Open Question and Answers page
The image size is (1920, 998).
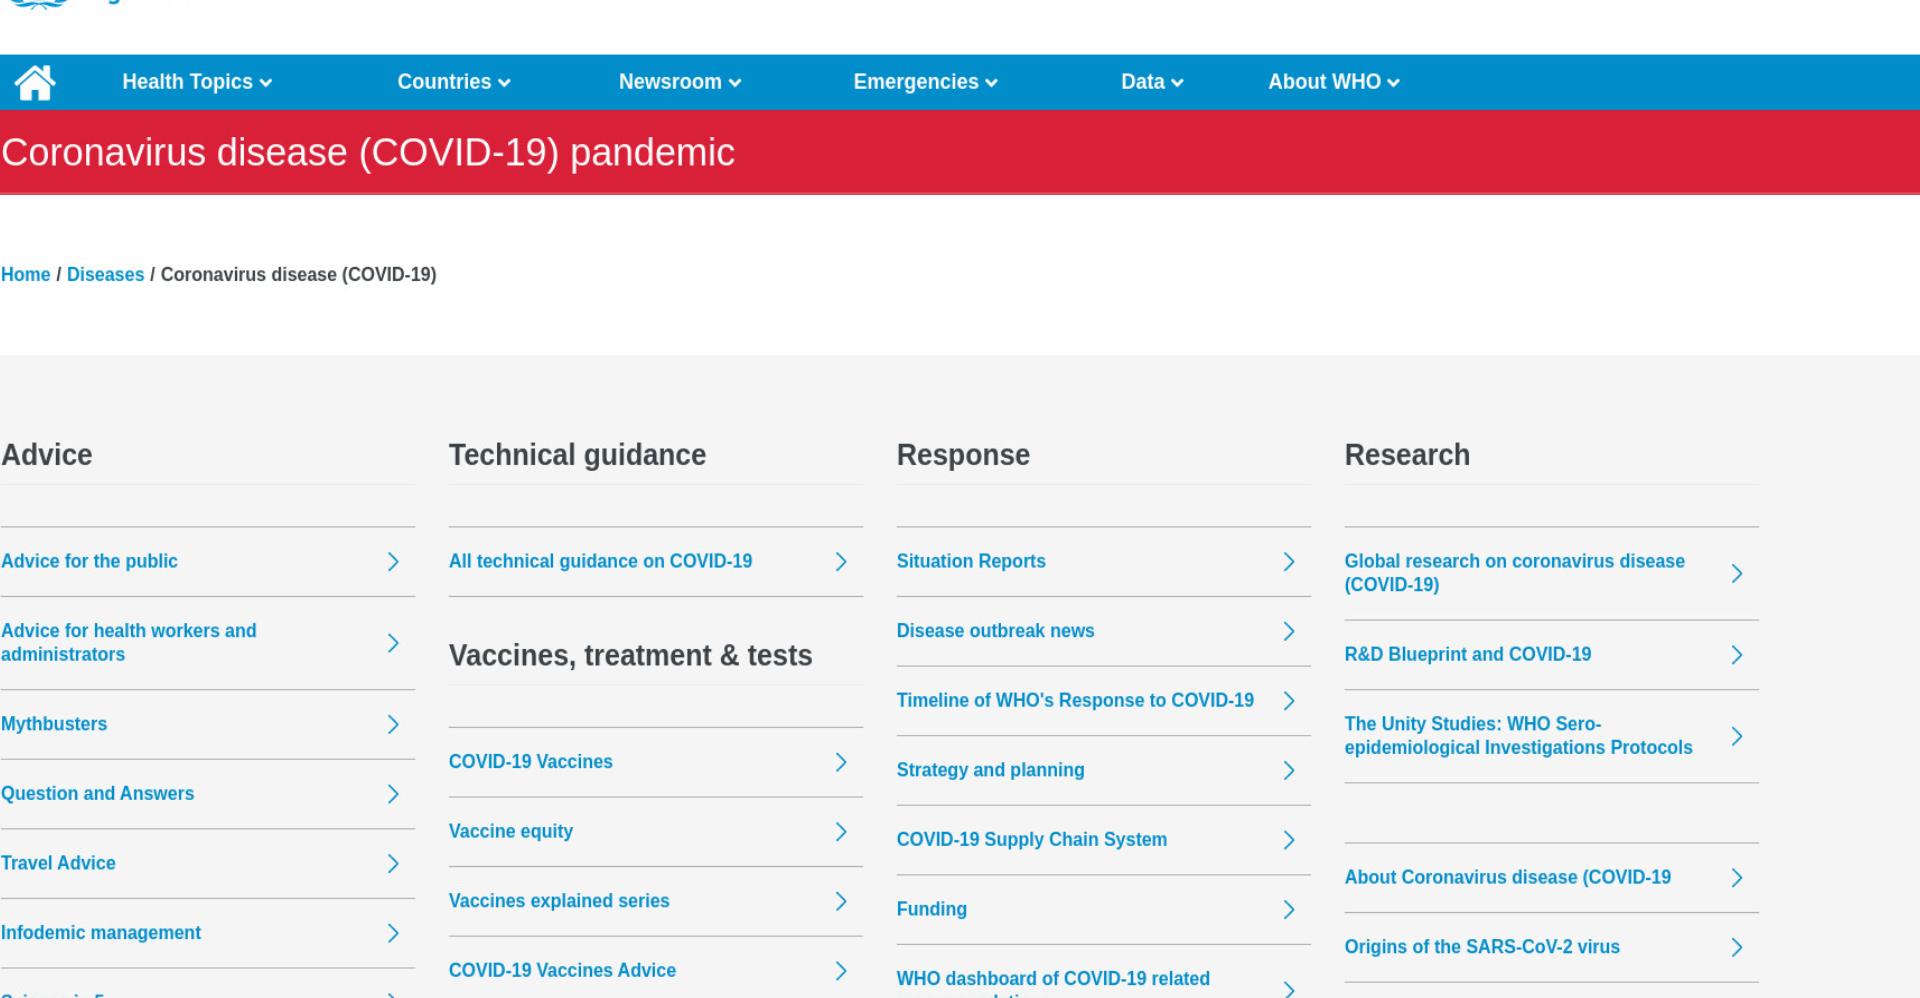pyautogui.click(x=98, y=793)
